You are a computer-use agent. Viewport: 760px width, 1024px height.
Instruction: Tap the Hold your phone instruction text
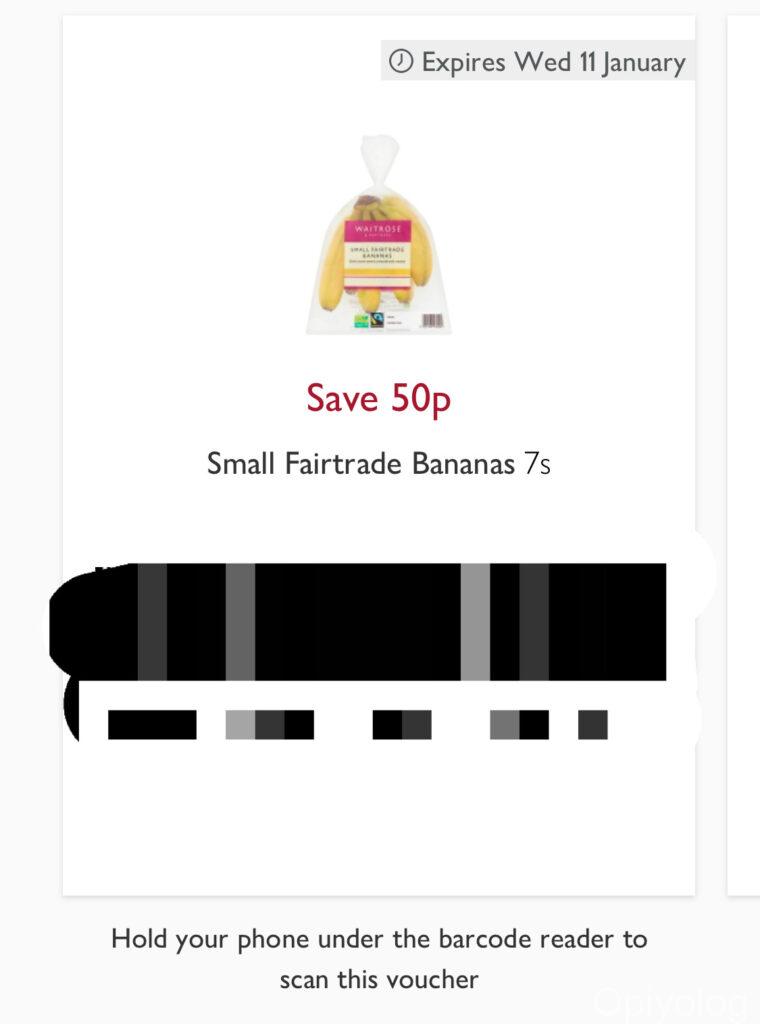[x=379, y=939]
